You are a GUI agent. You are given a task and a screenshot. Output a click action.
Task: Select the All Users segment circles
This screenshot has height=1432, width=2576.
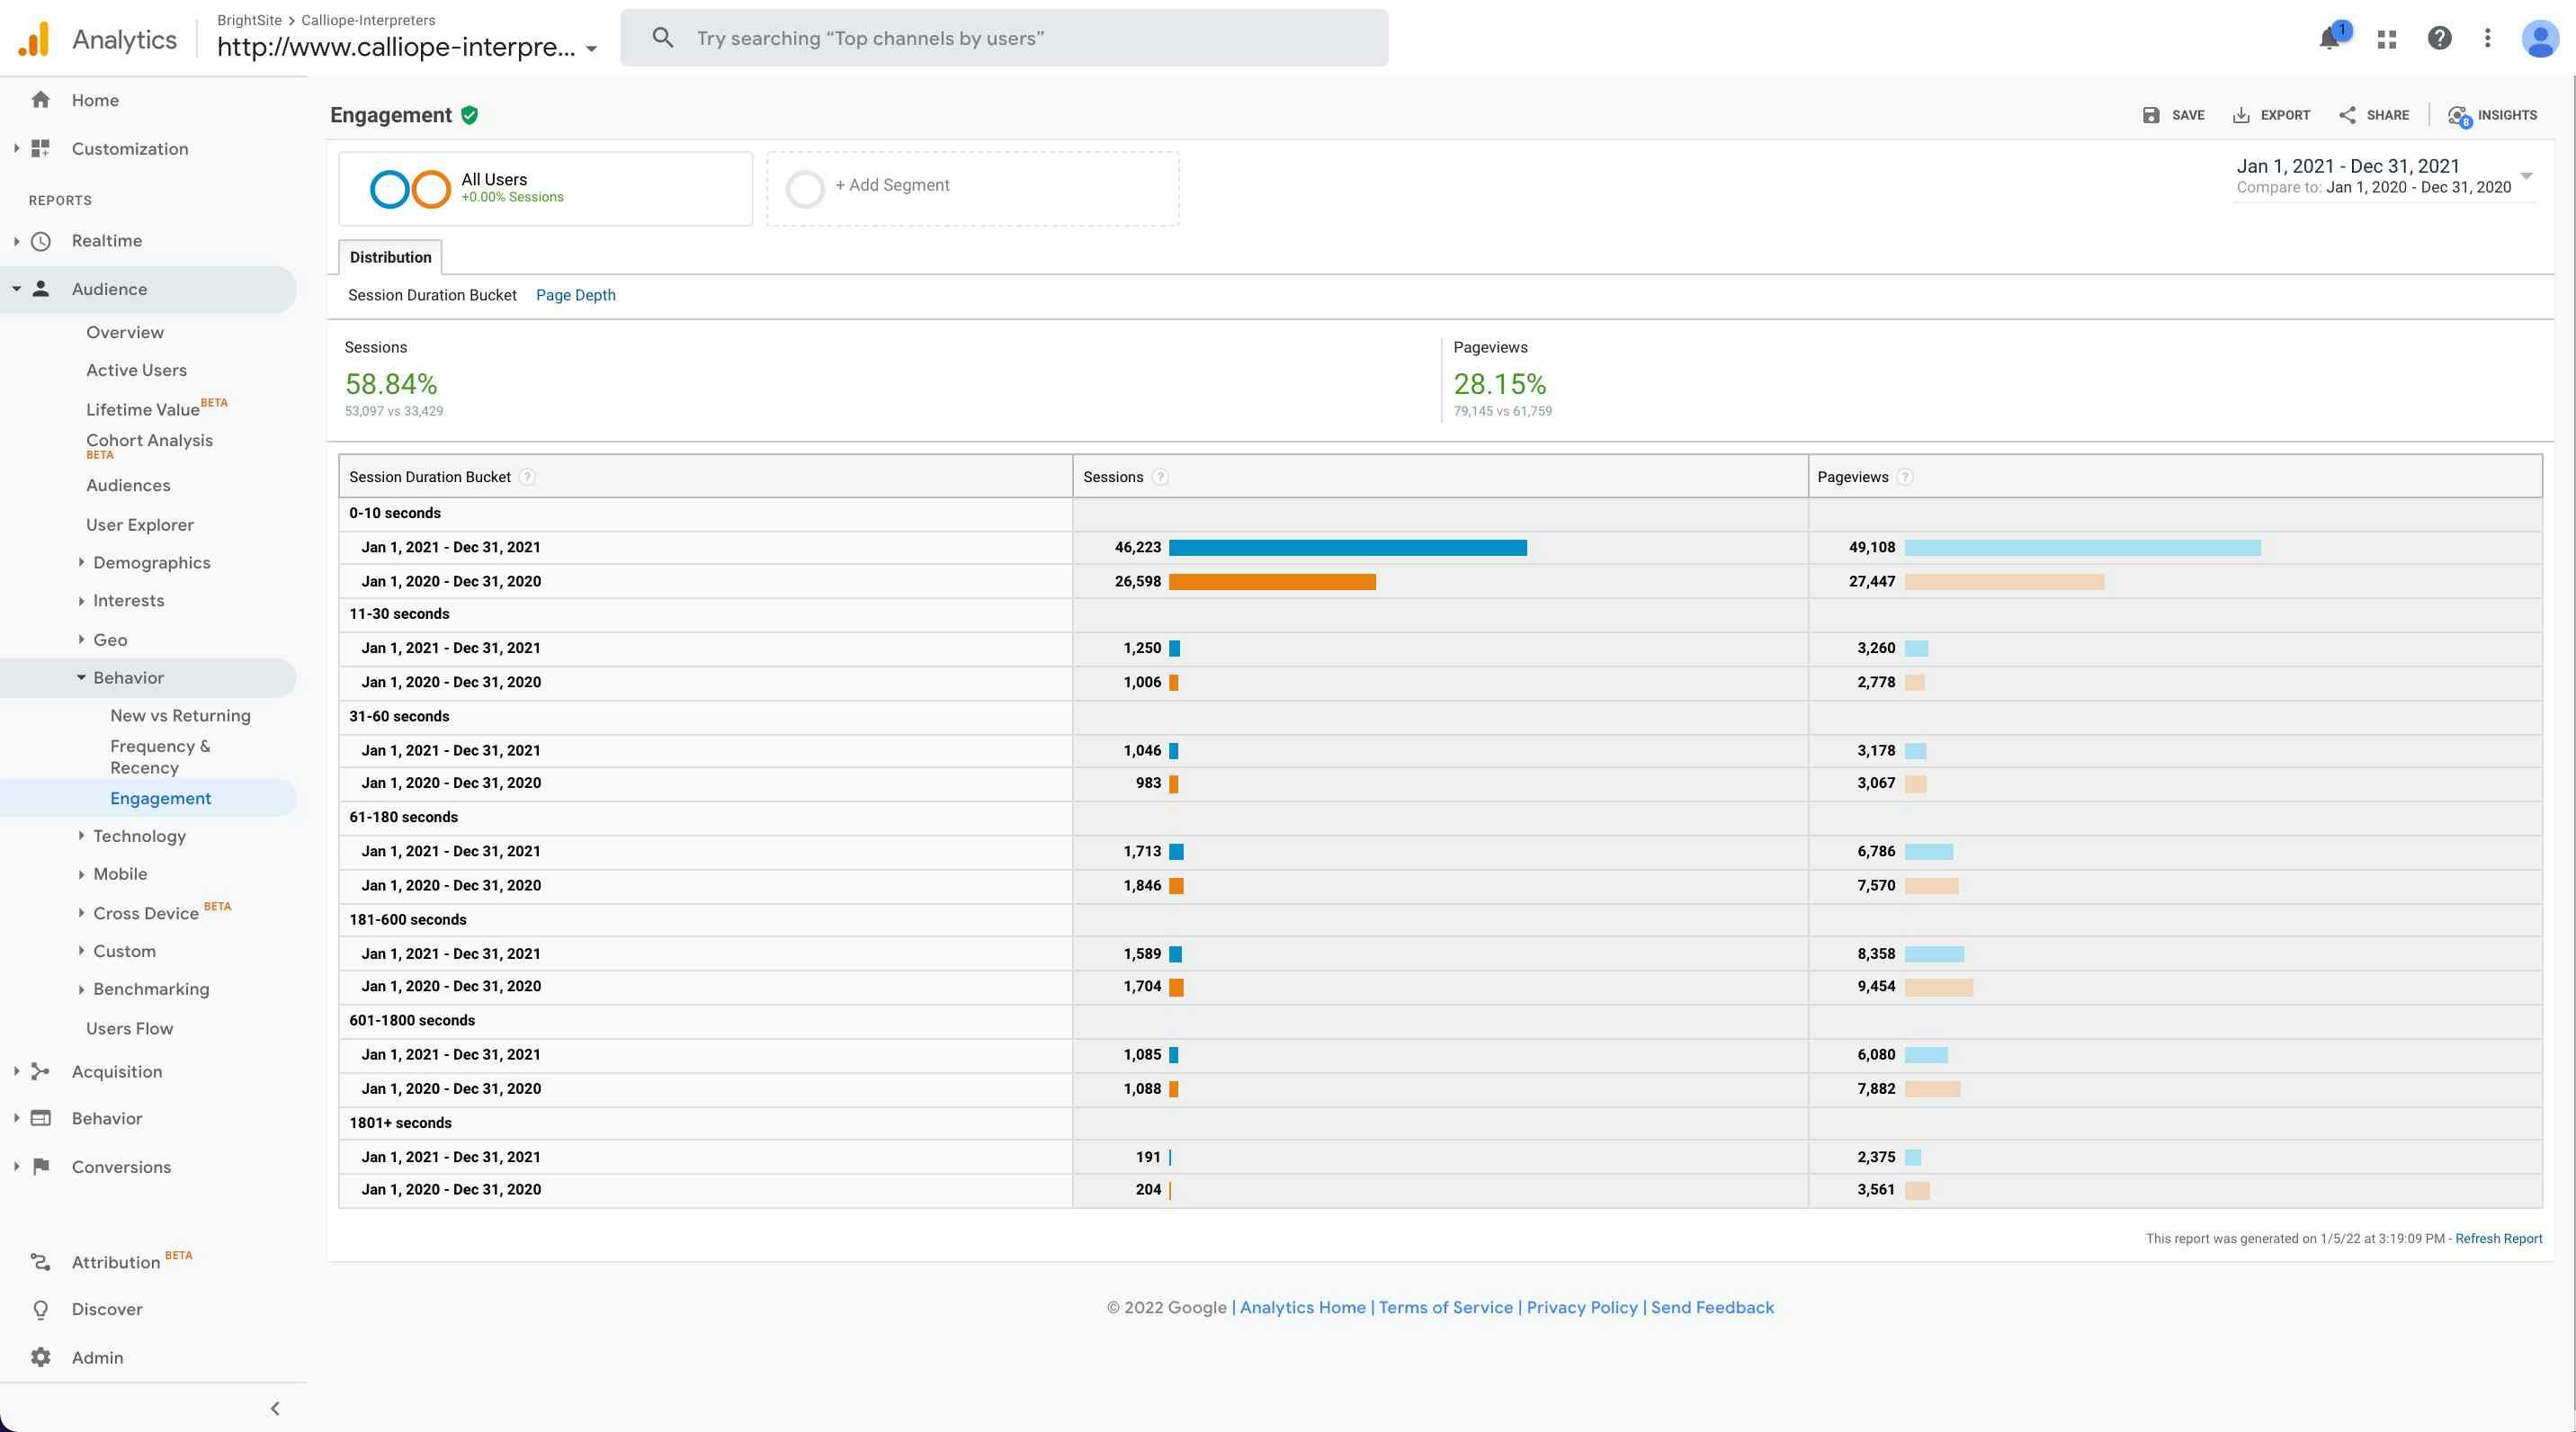point(410,189)
